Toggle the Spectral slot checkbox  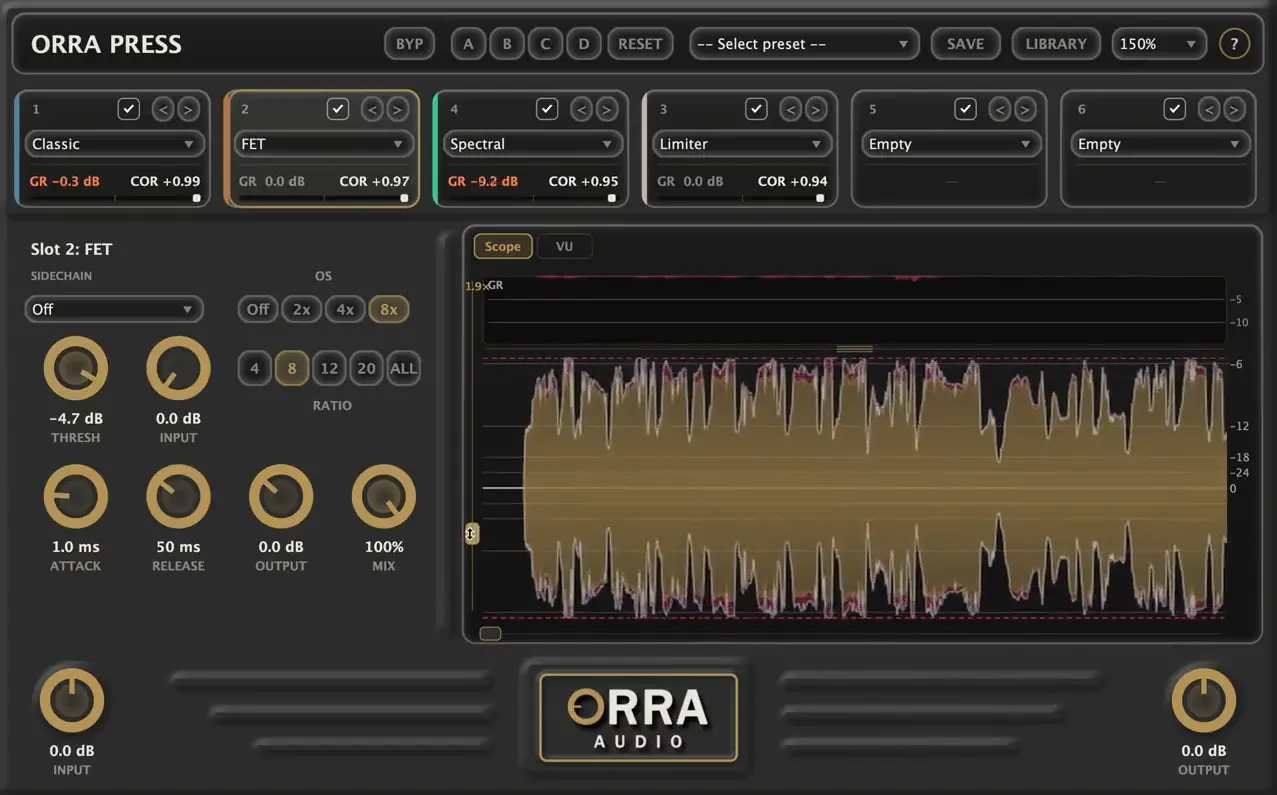tap(546, 109)
